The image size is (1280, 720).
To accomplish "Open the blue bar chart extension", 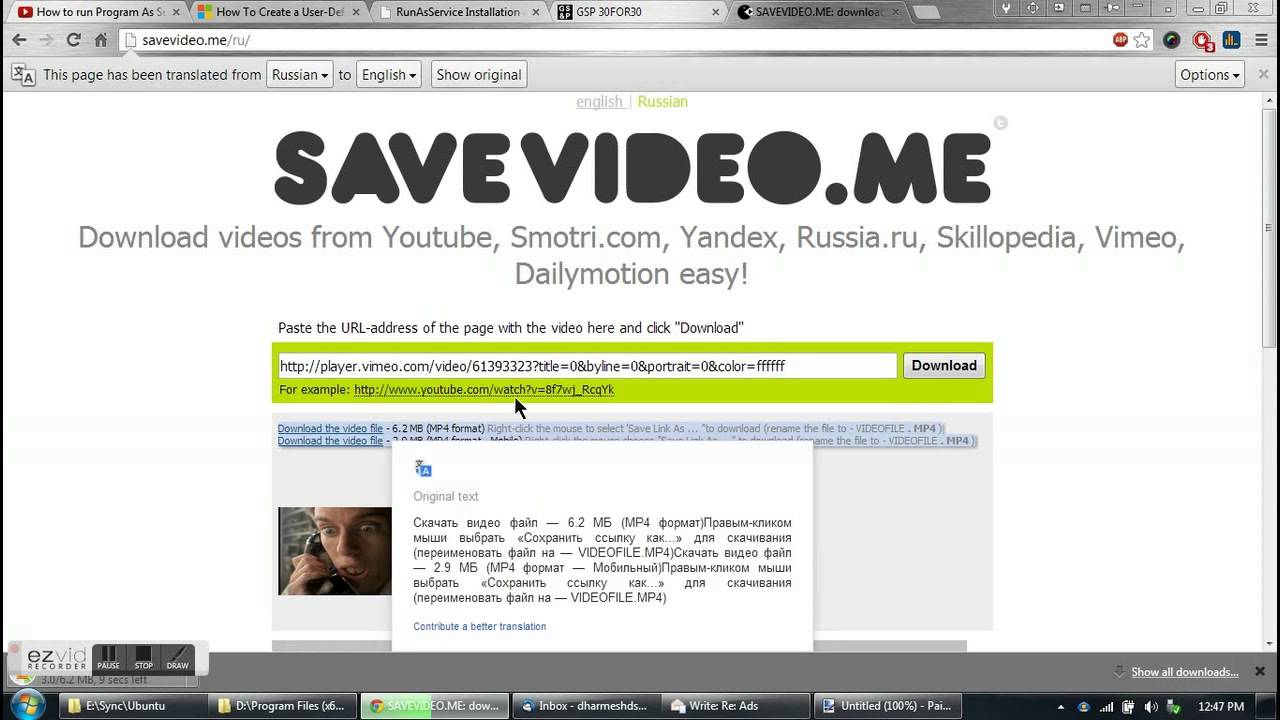I will pyautogui.click(x=1231, y=40).
